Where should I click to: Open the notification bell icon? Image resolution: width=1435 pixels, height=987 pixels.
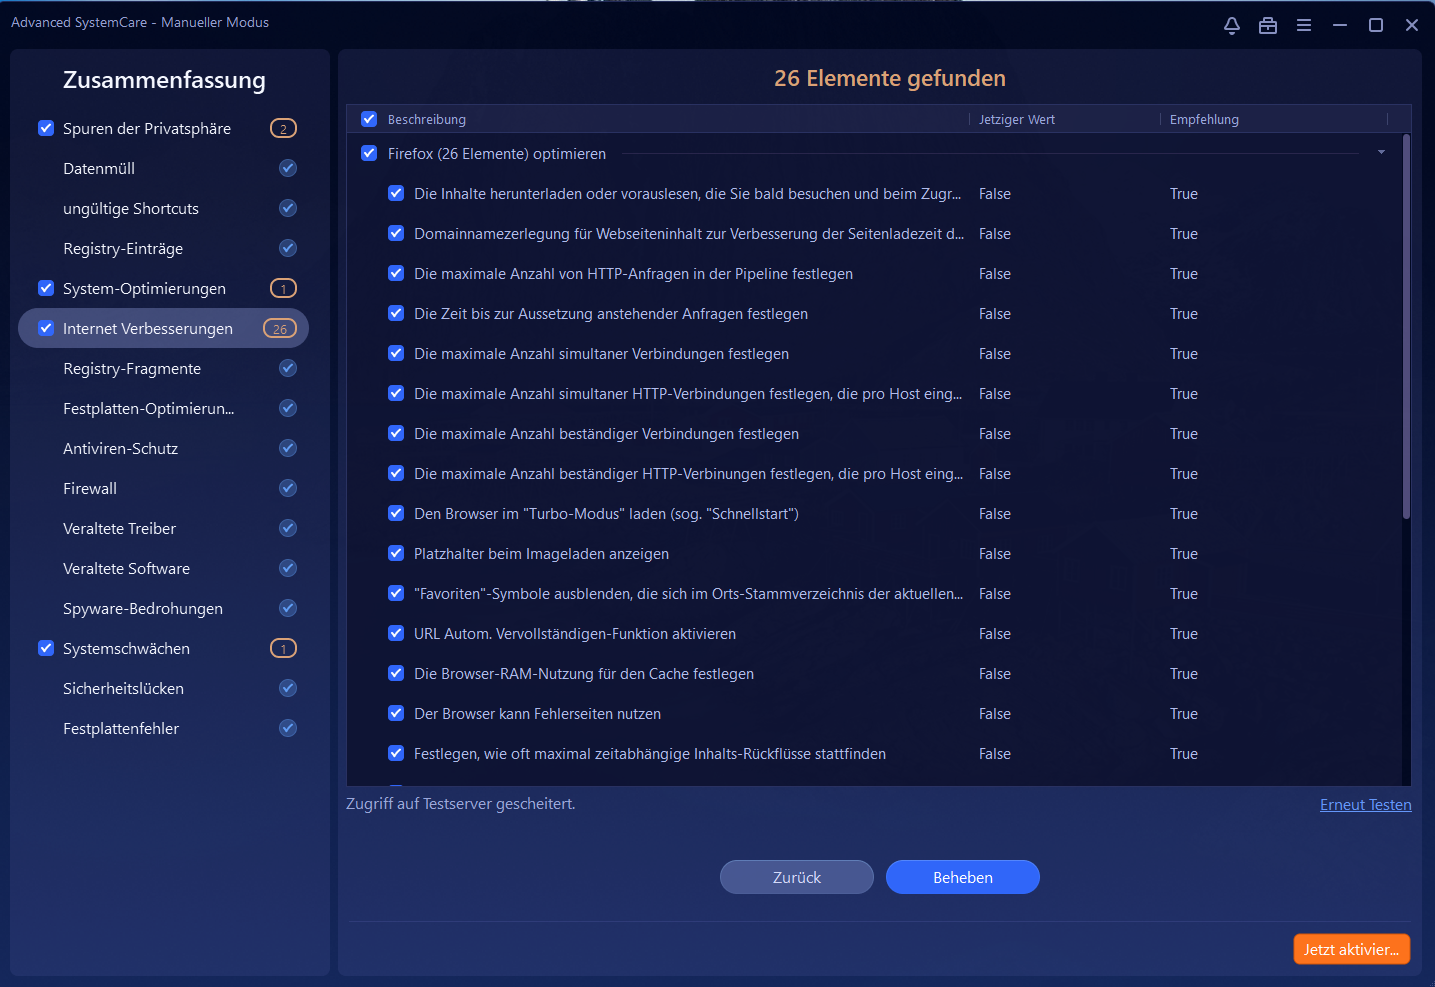(x=1232, y=25)
